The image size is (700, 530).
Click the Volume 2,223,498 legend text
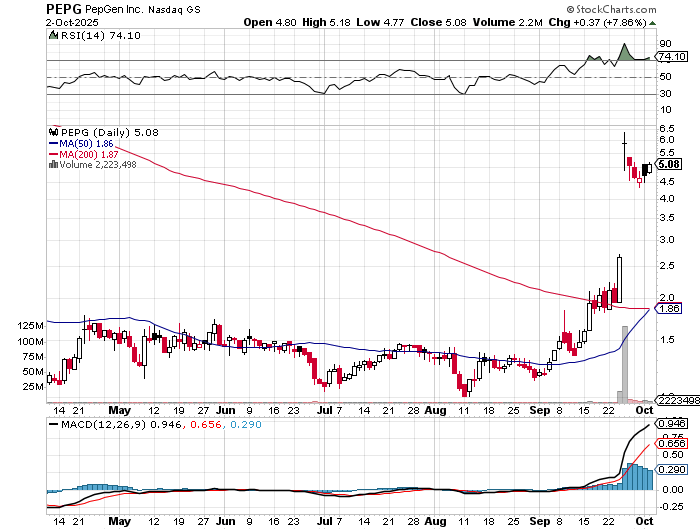point(98,164)
